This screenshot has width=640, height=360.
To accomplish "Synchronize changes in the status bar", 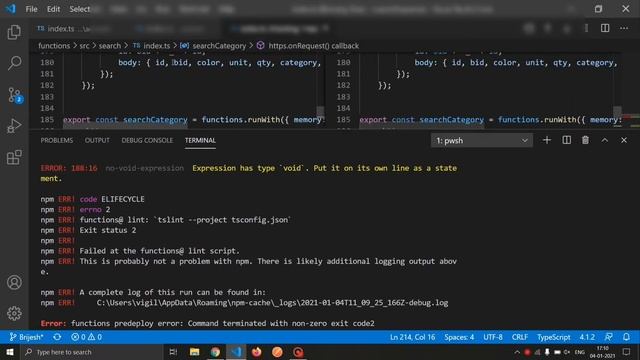I will pos(57,337).
